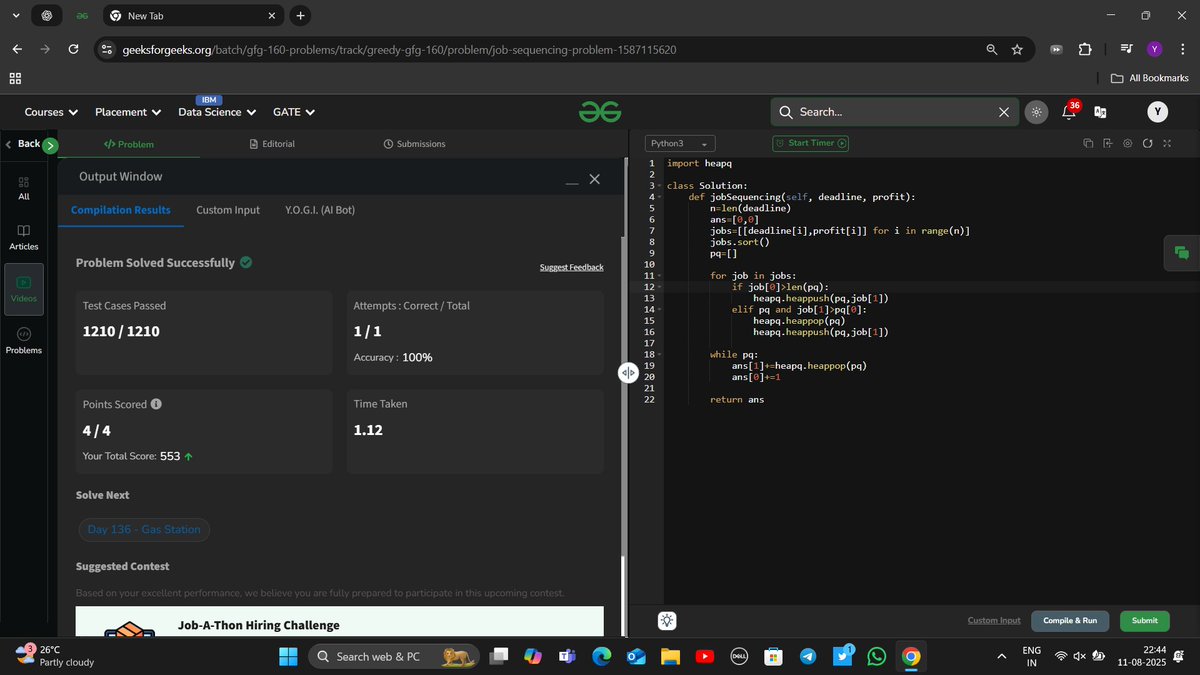Switch to the Submissions tab
Viewport: 1200px width, 675px height.
(x=414, y=144)
